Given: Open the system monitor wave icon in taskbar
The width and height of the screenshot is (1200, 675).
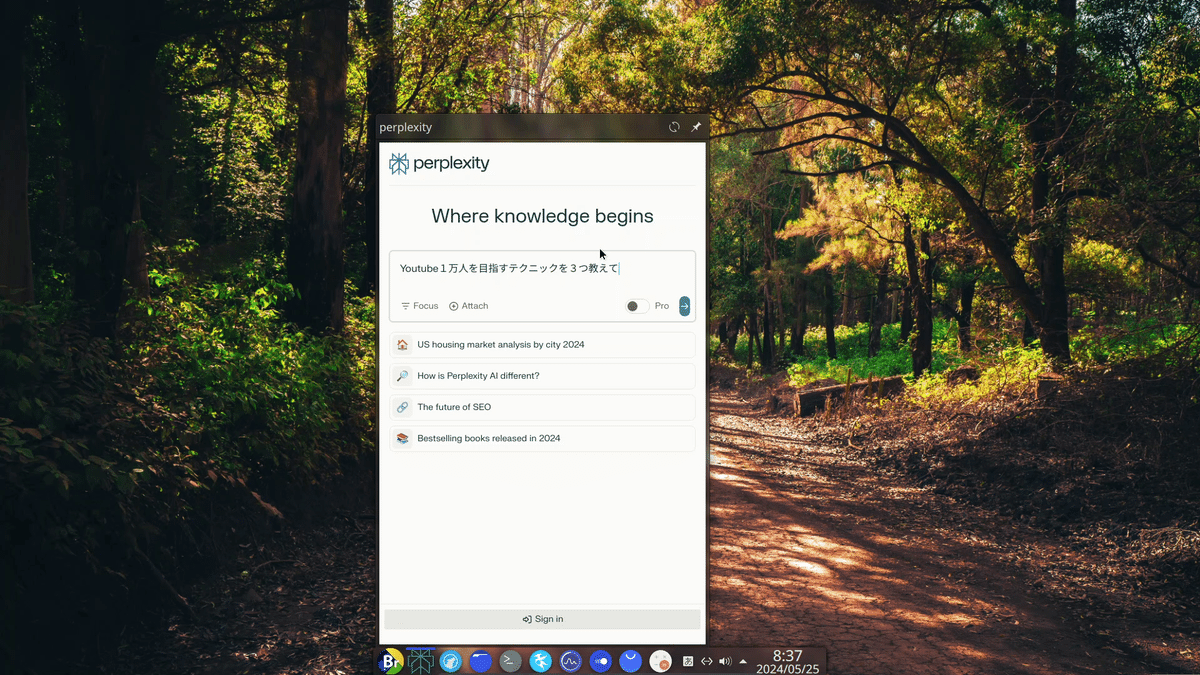Looking at the screenshot, I should coord(570,661).
